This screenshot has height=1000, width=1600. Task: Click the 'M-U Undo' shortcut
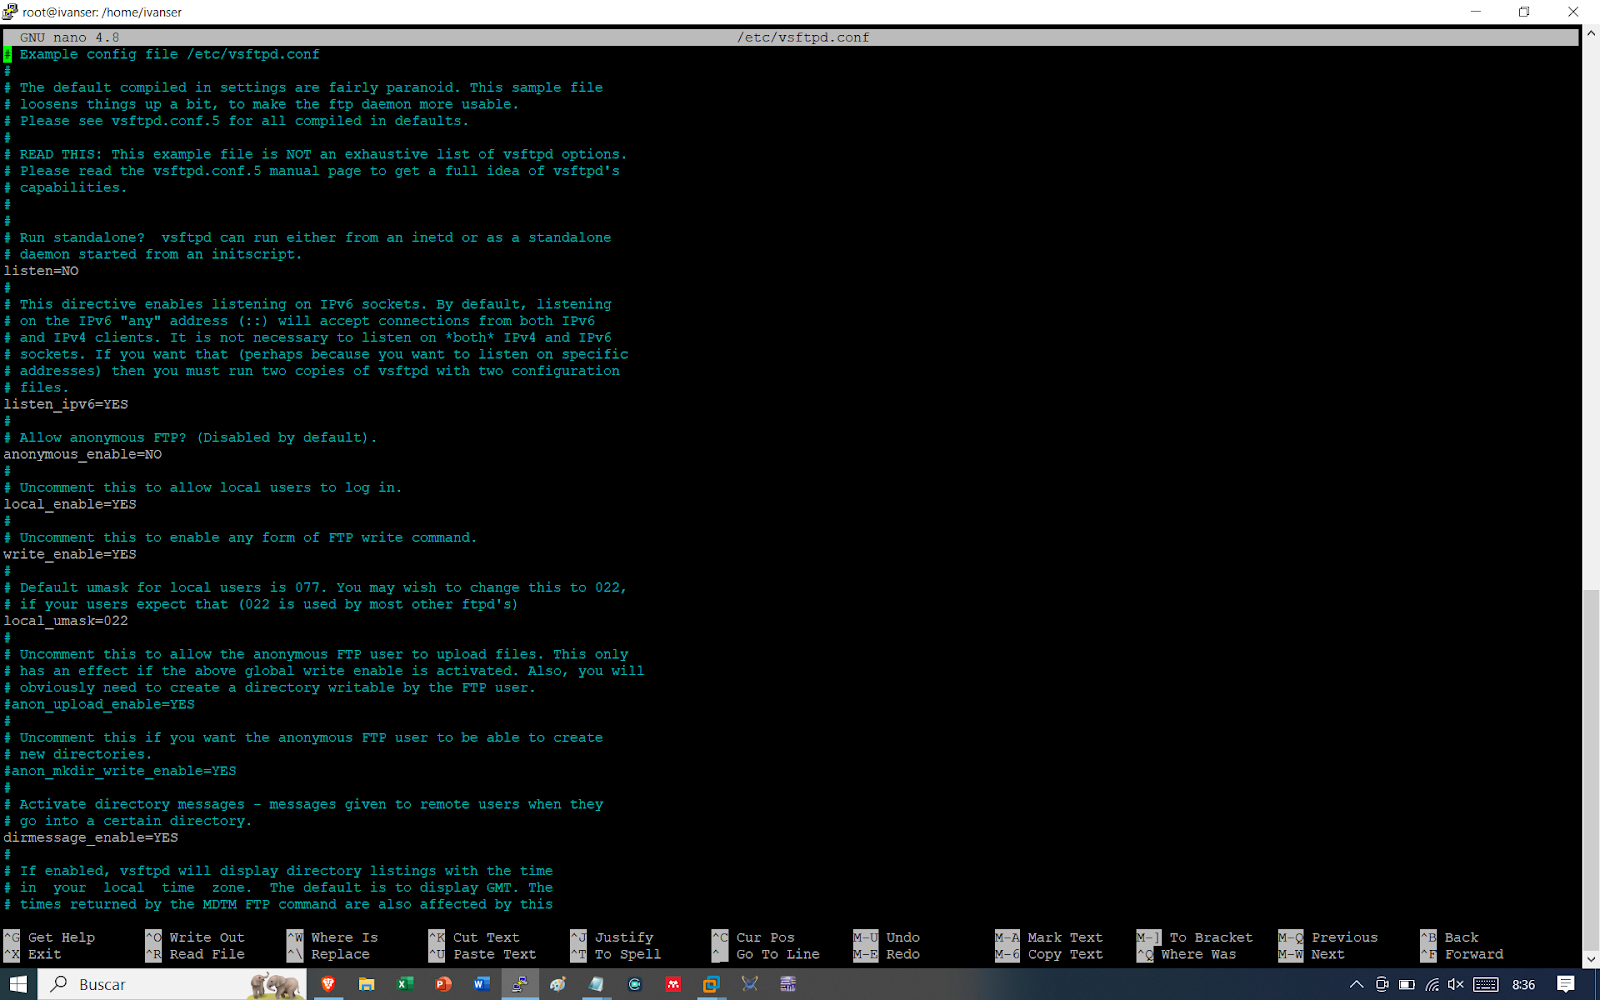pyautogui.click(x=887, y=938)
